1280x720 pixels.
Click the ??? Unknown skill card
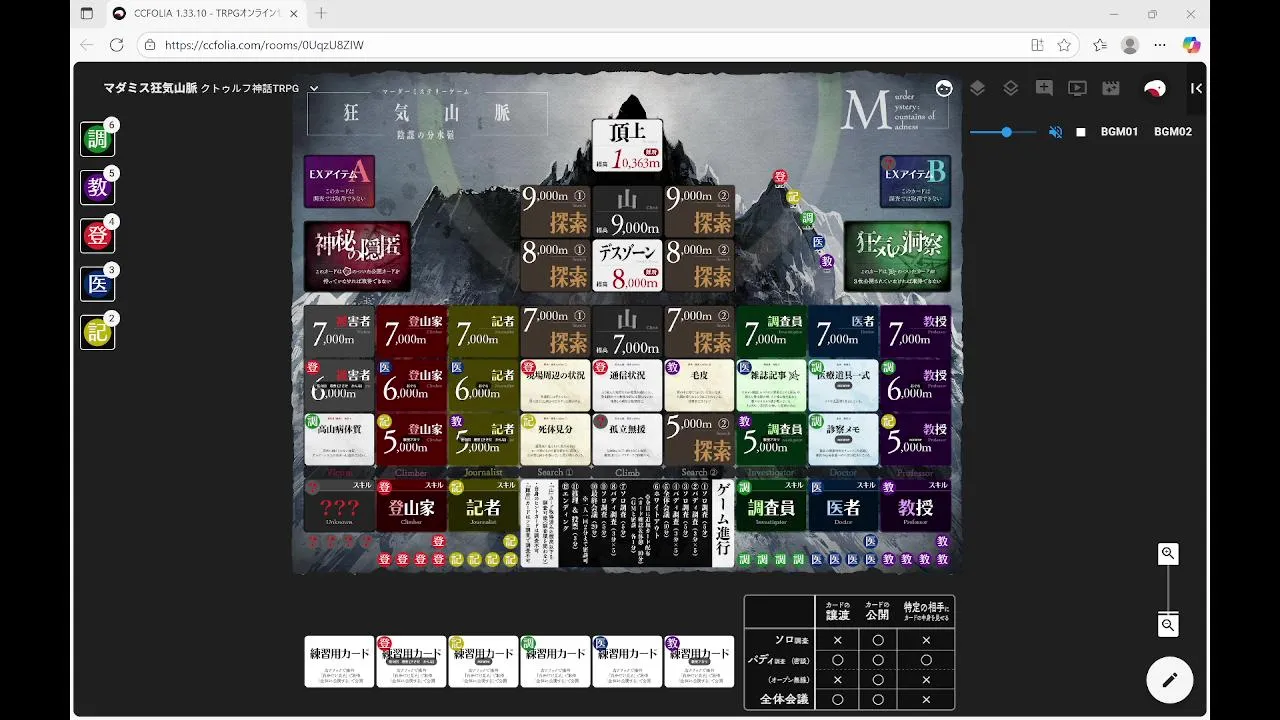[x=339, y=505]
